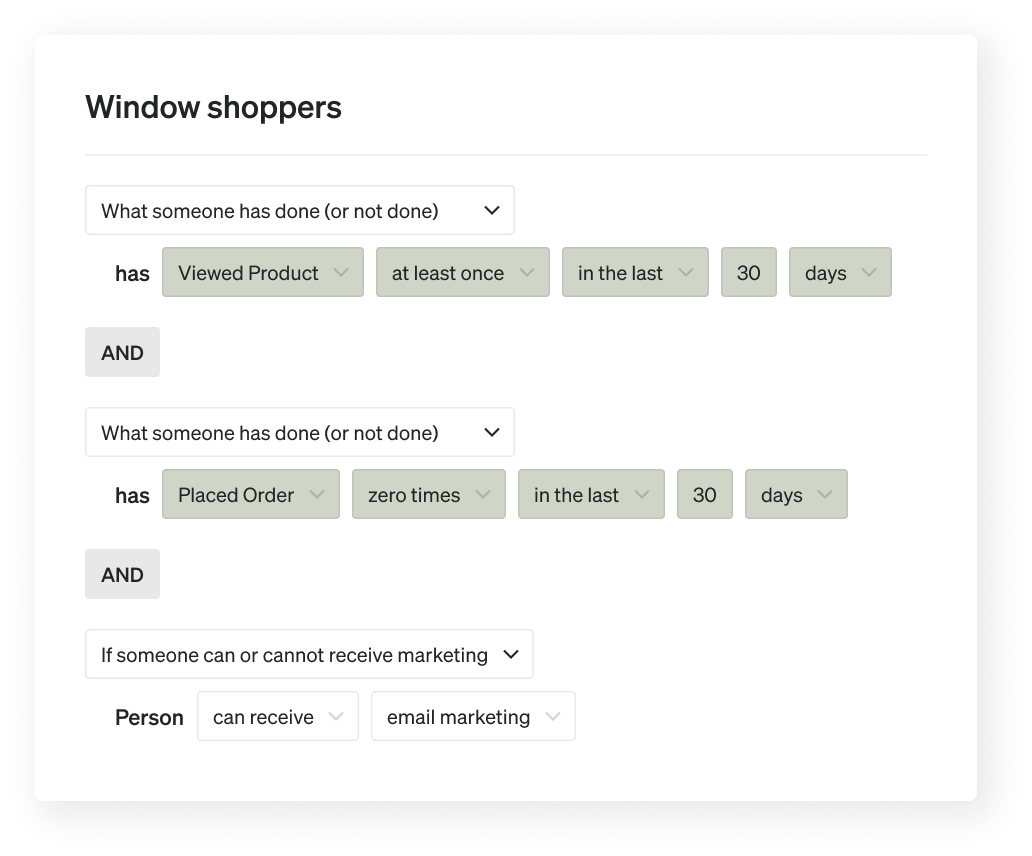Change the 'at least once' frequency dropdown
This screenshot has width=1032, height=856.
pos(462,274)
